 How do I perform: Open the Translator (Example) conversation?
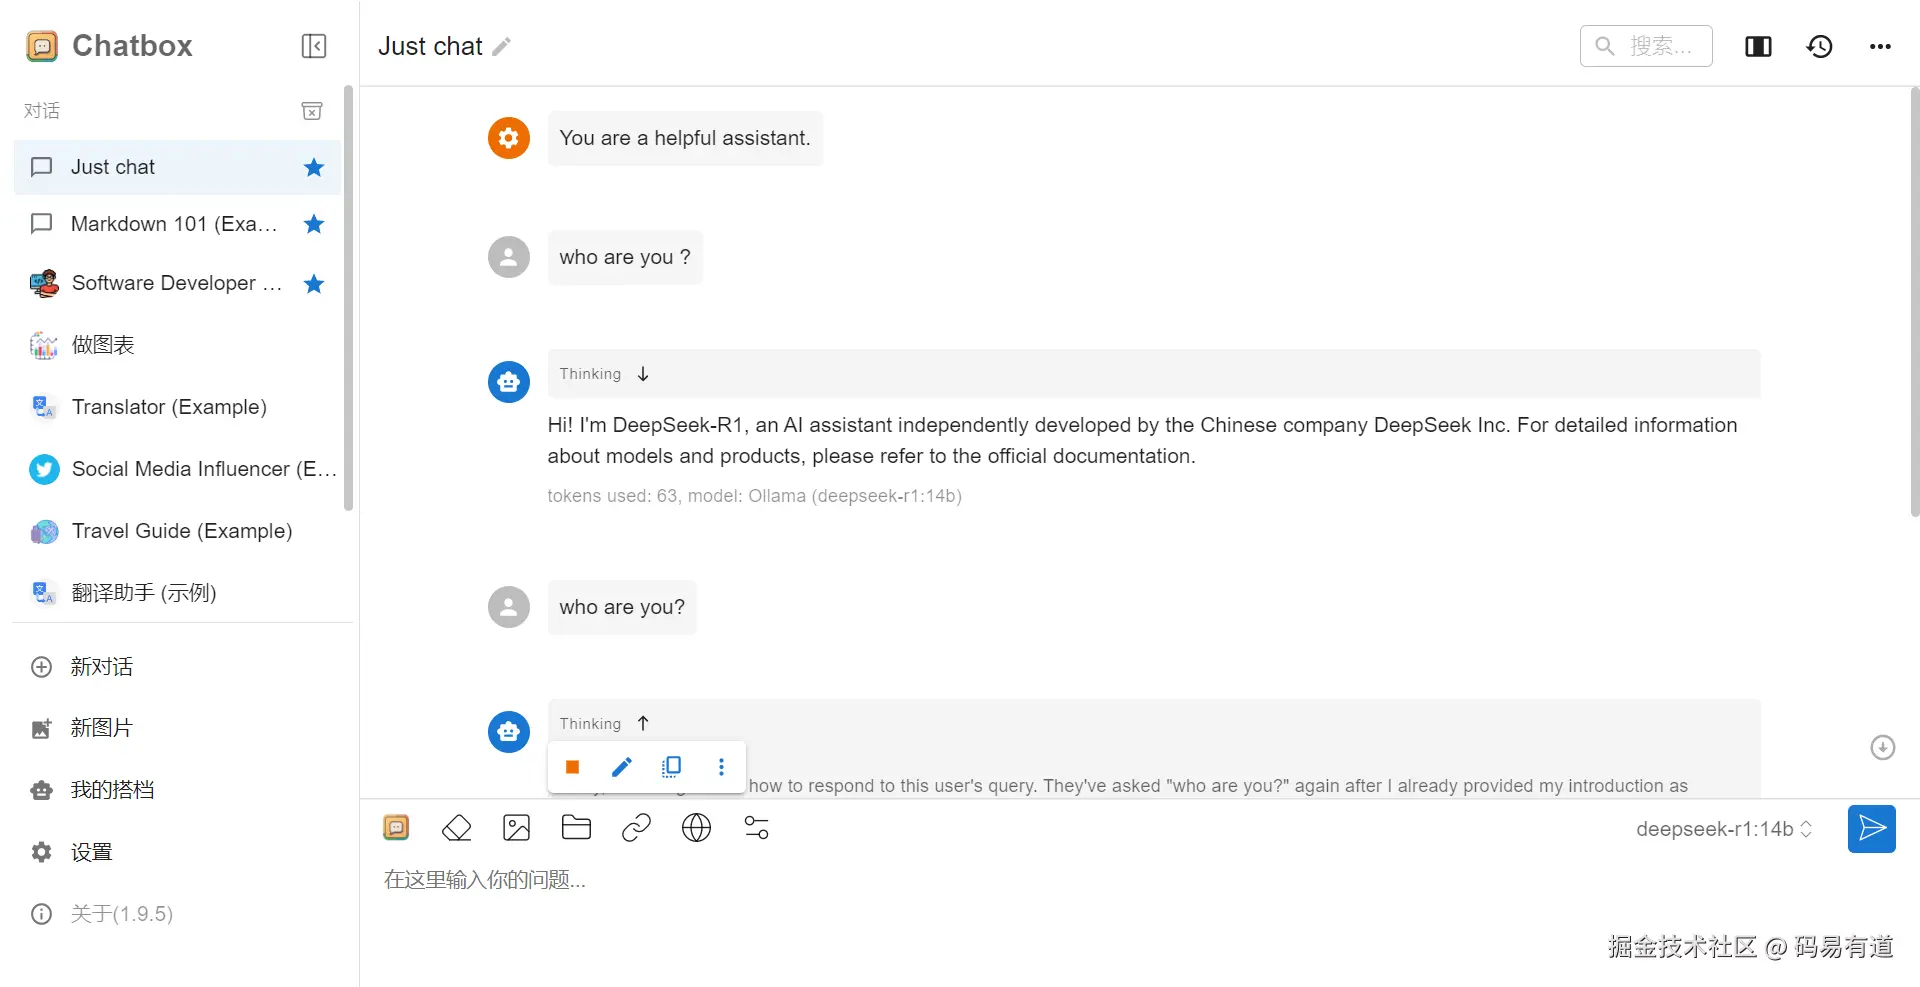[x=169, y=407]
